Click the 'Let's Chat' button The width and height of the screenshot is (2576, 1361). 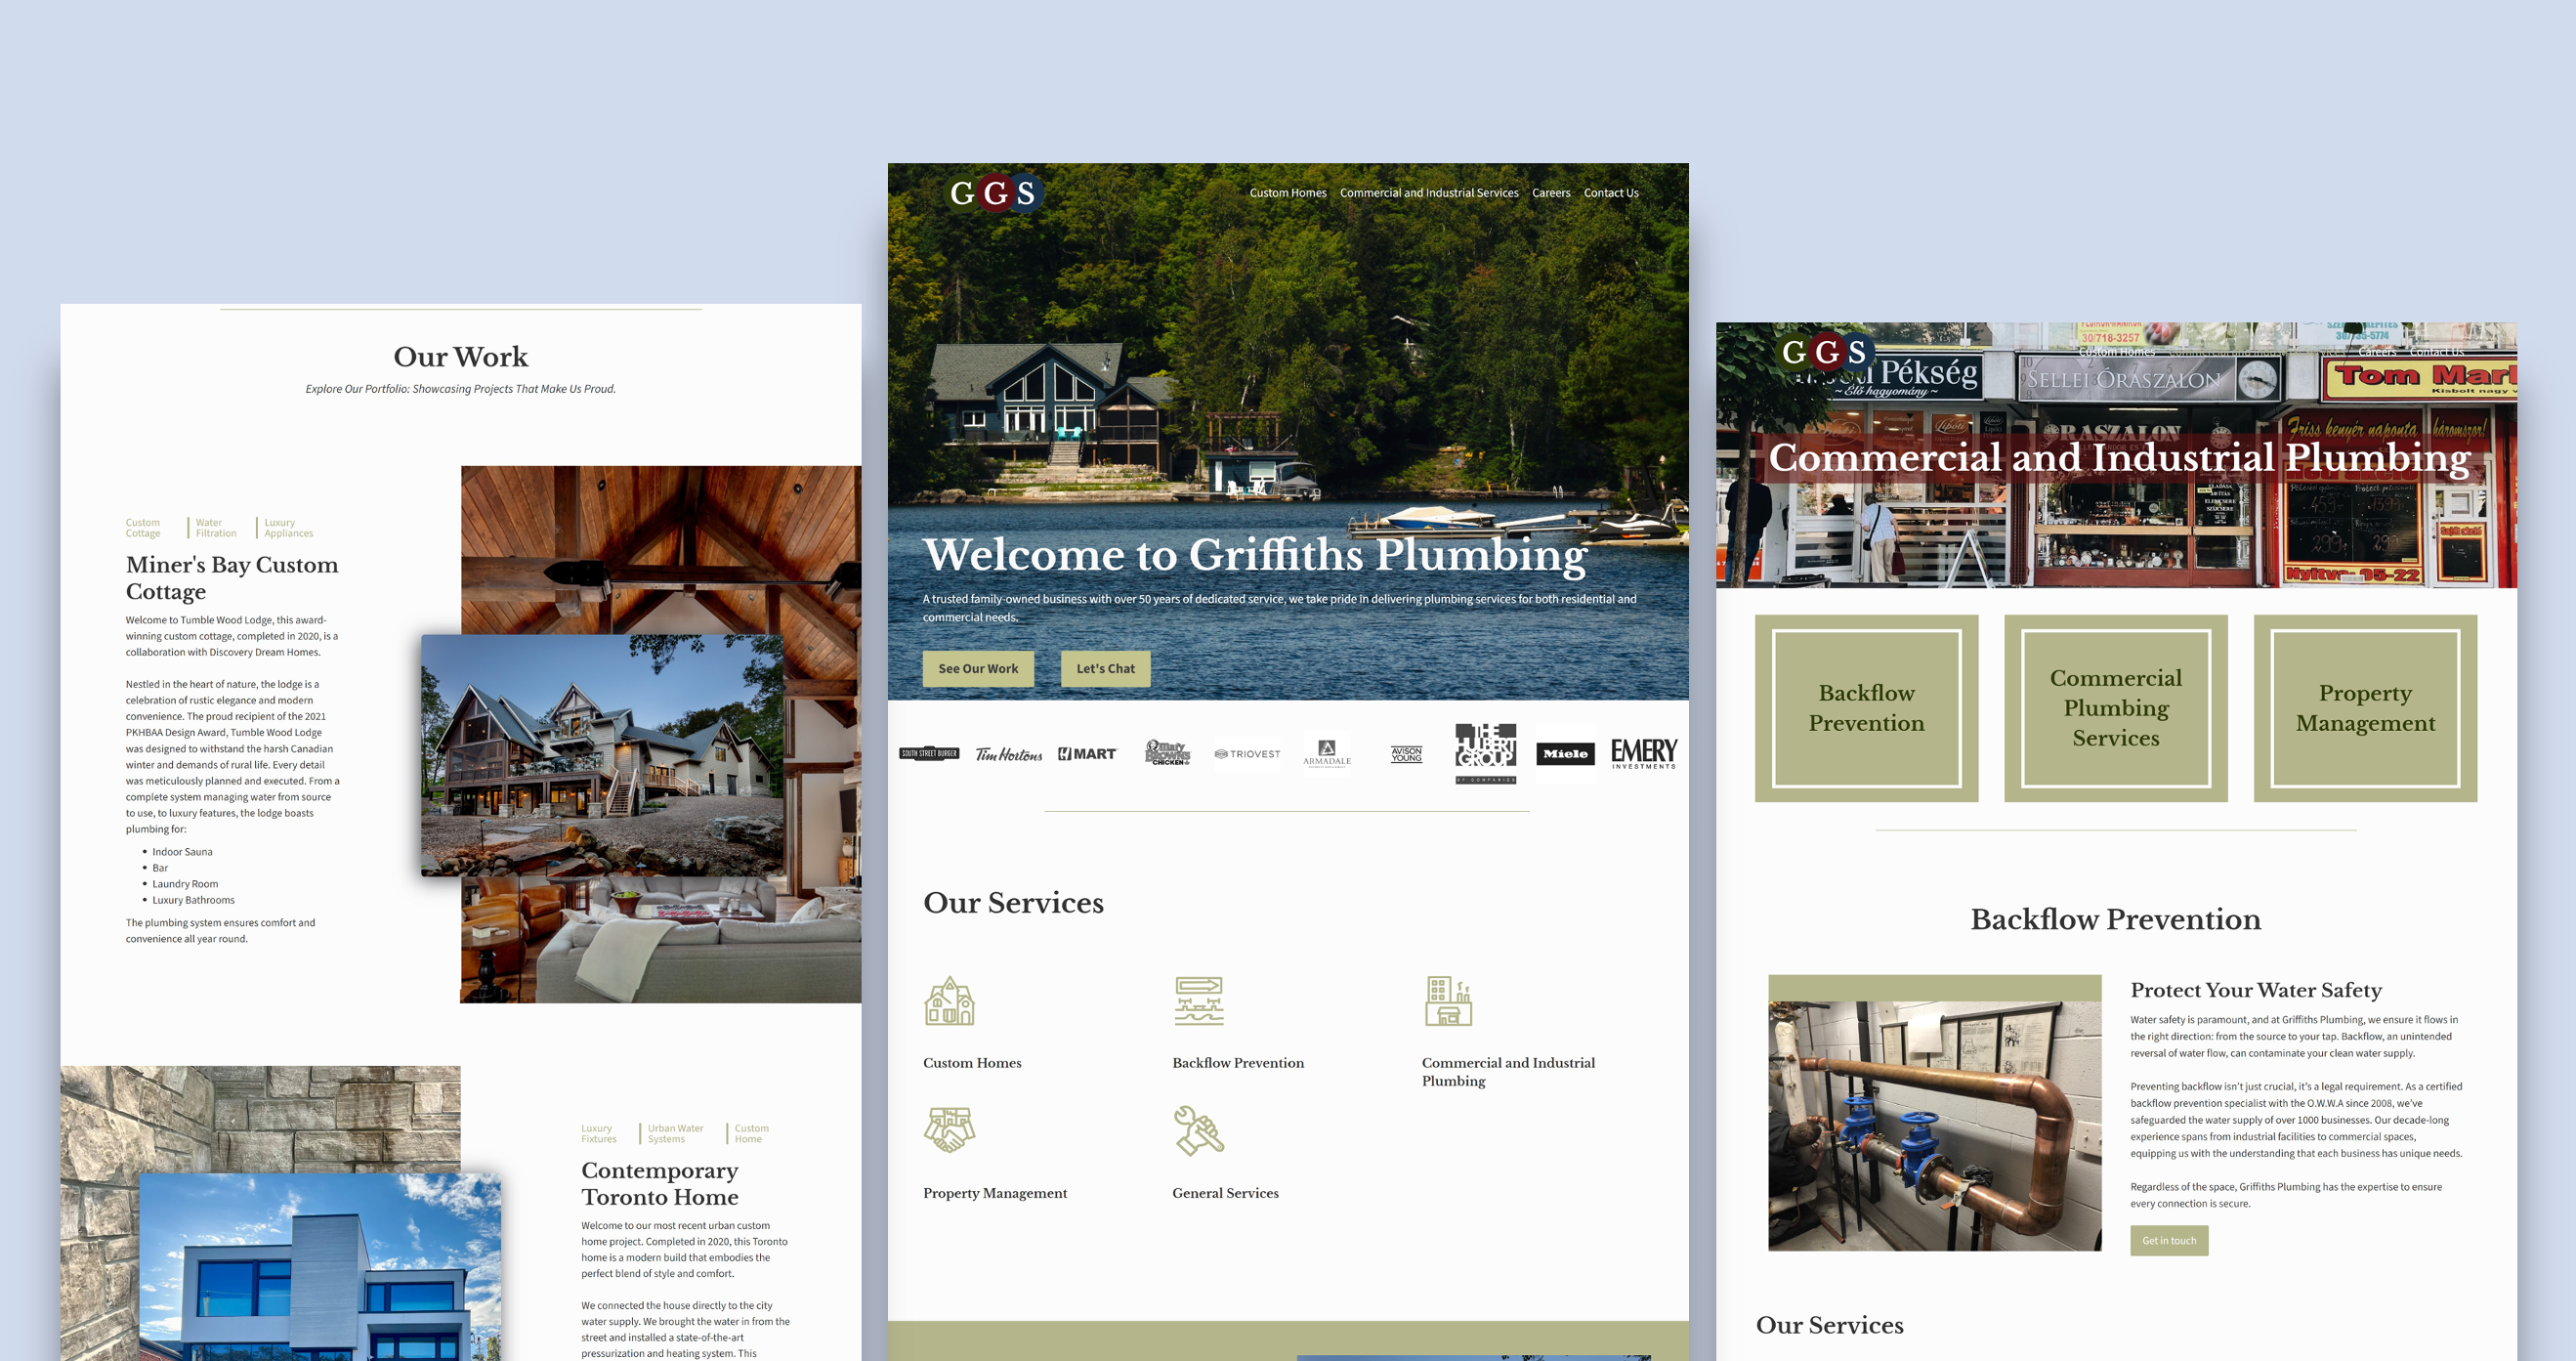(1102, 667)
